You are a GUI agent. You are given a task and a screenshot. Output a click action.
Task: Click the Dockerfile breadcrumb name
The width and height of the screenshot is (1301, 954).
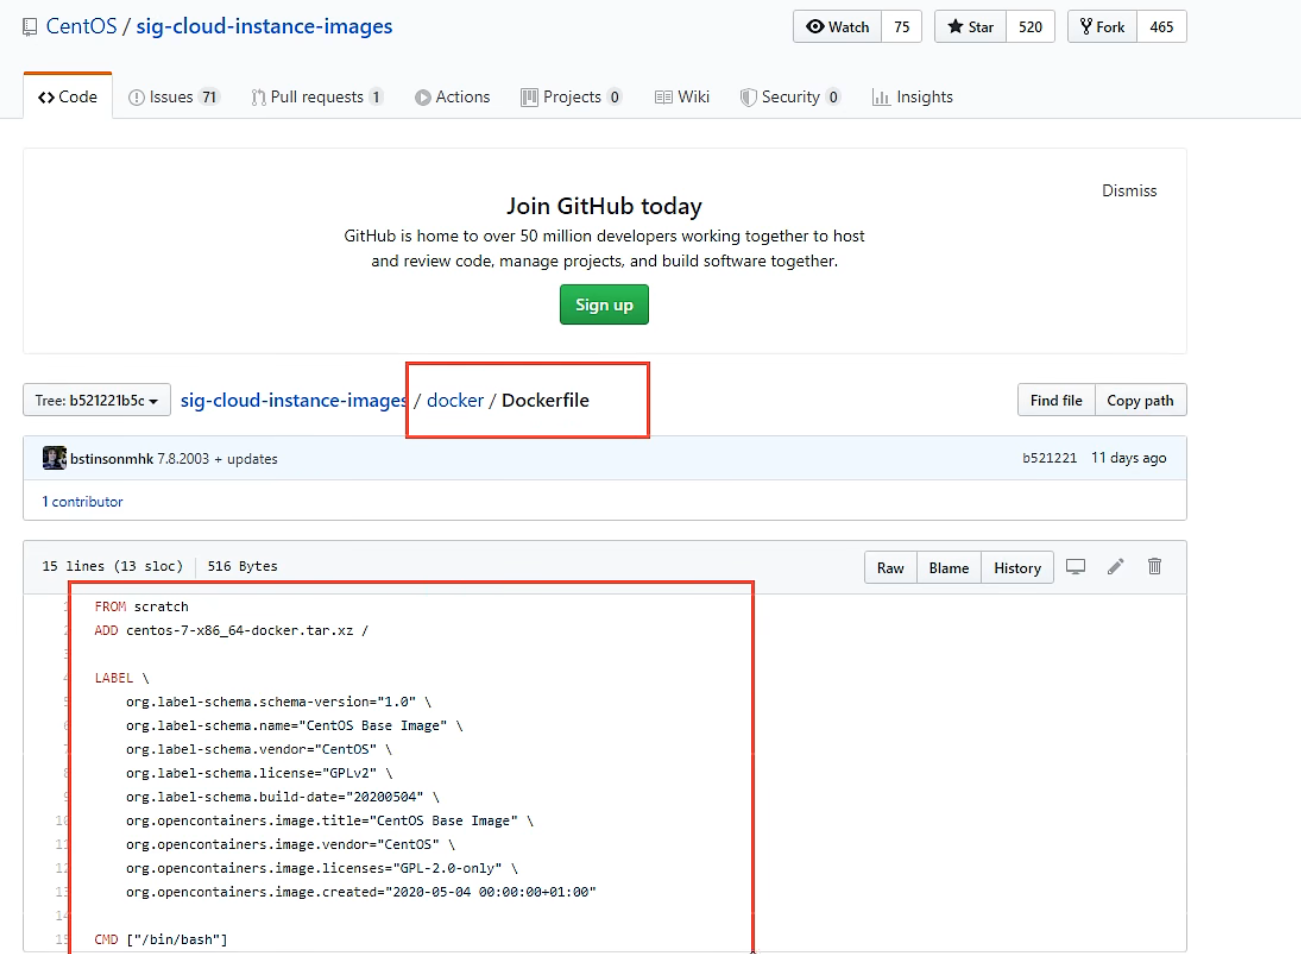pos(545,400)
